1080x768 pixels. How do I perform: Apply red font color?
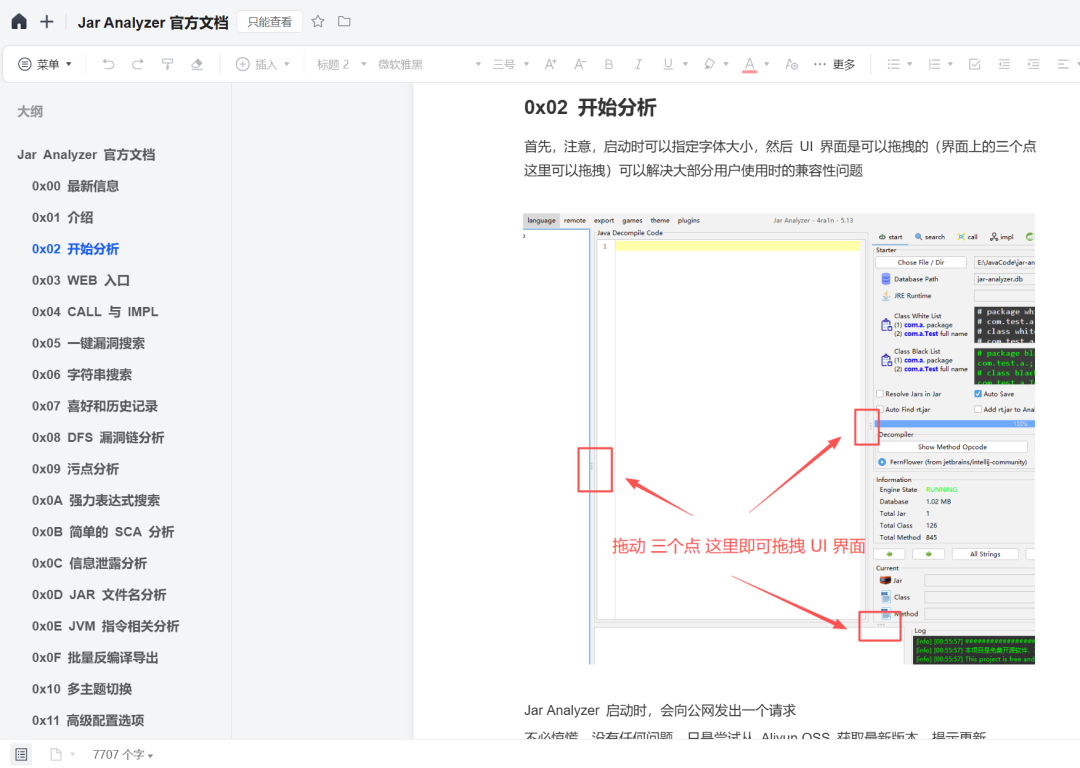coord(749,64)
